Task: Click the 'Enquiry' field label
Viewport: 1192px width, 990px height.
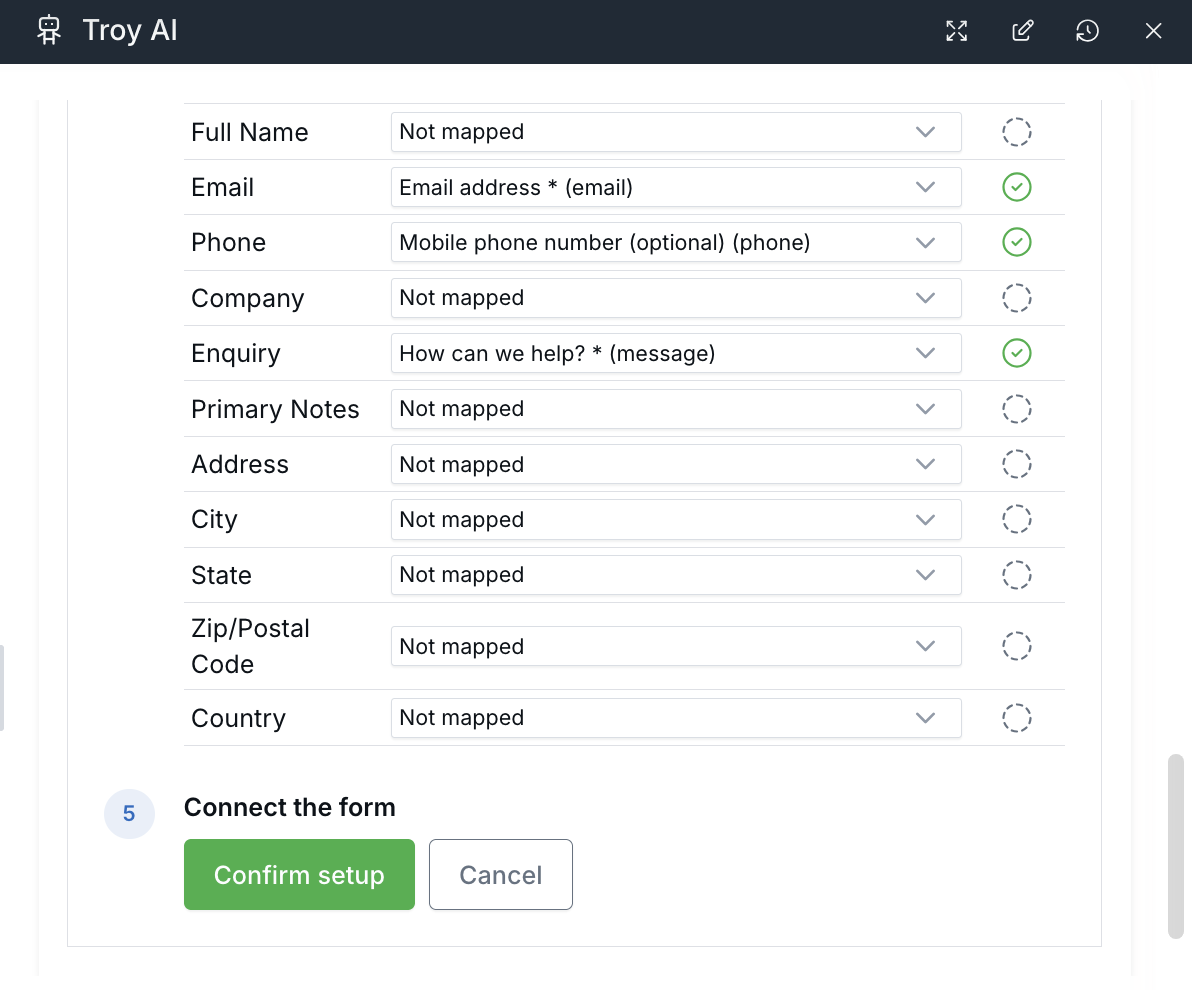Action: 236,354
